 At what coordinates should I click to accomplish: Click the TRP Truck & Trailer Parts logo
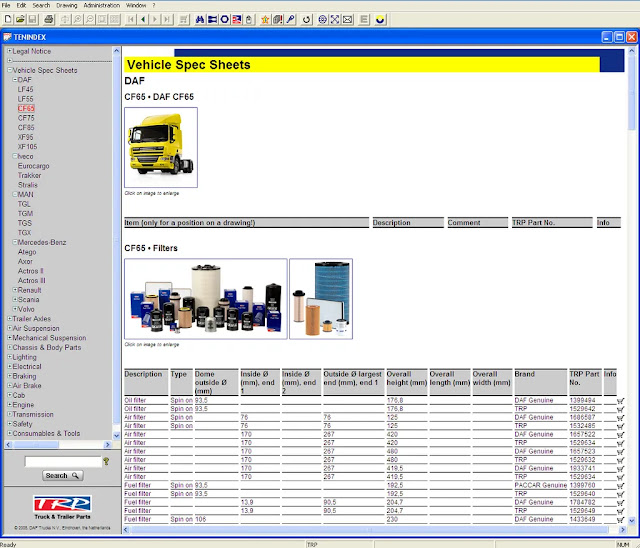pos(62,507)
